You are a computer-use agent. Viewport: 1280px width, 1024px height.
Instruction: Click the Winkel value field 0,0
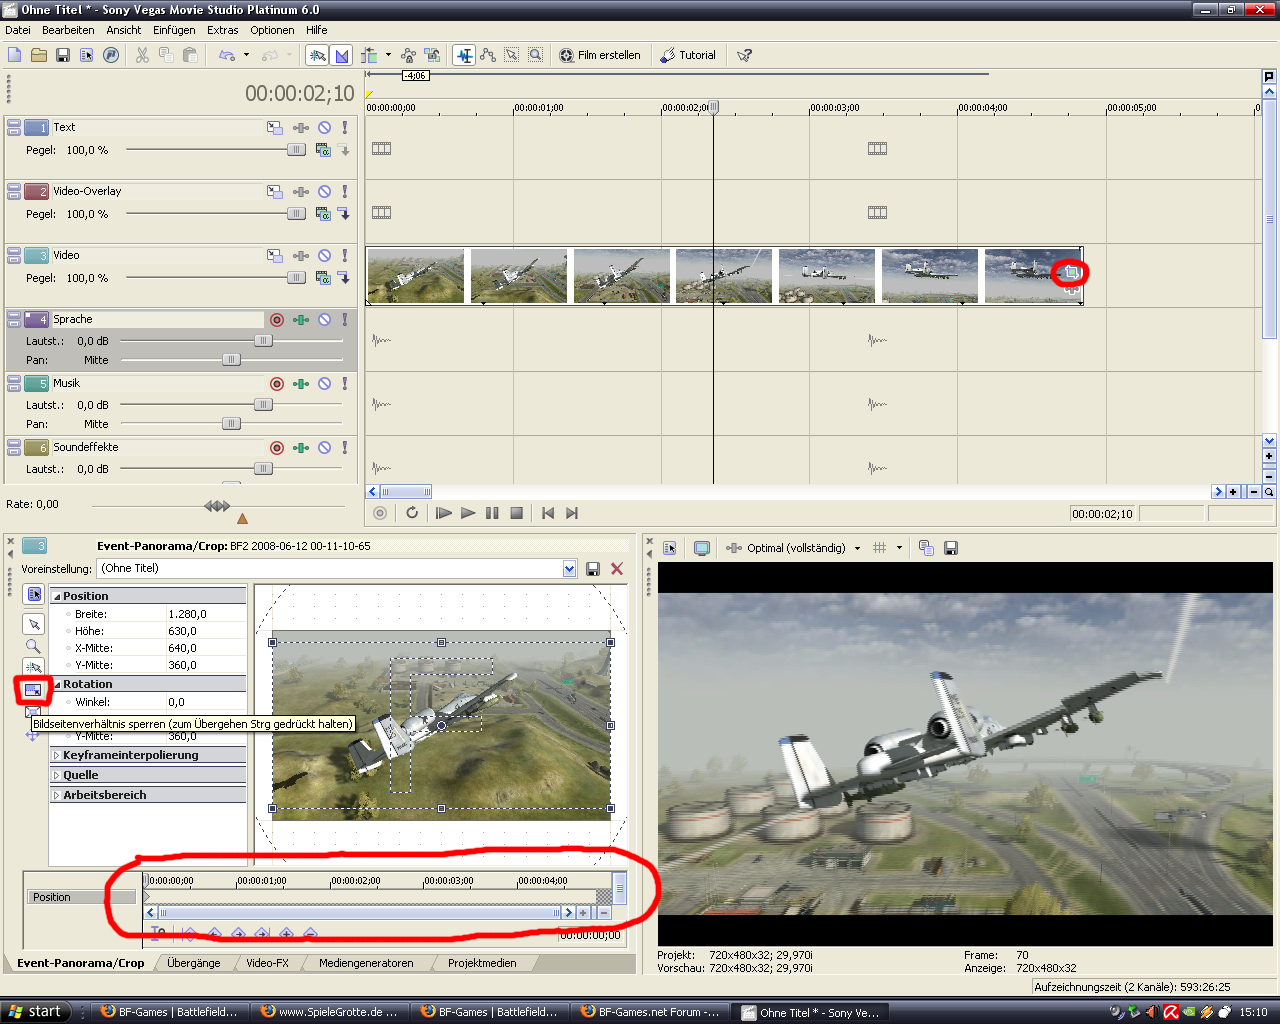[205, 702]
